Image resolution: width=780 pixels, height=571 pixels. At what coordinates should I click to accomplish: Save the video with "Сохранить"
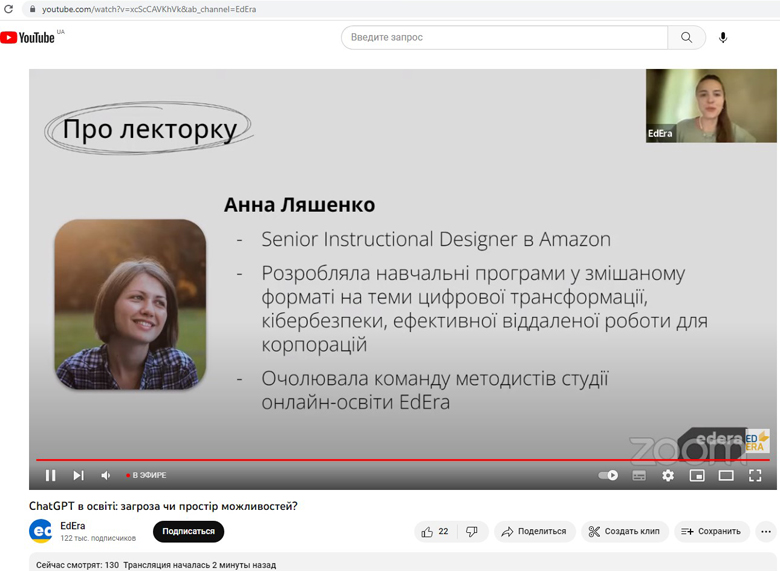(x=711, y=532)
